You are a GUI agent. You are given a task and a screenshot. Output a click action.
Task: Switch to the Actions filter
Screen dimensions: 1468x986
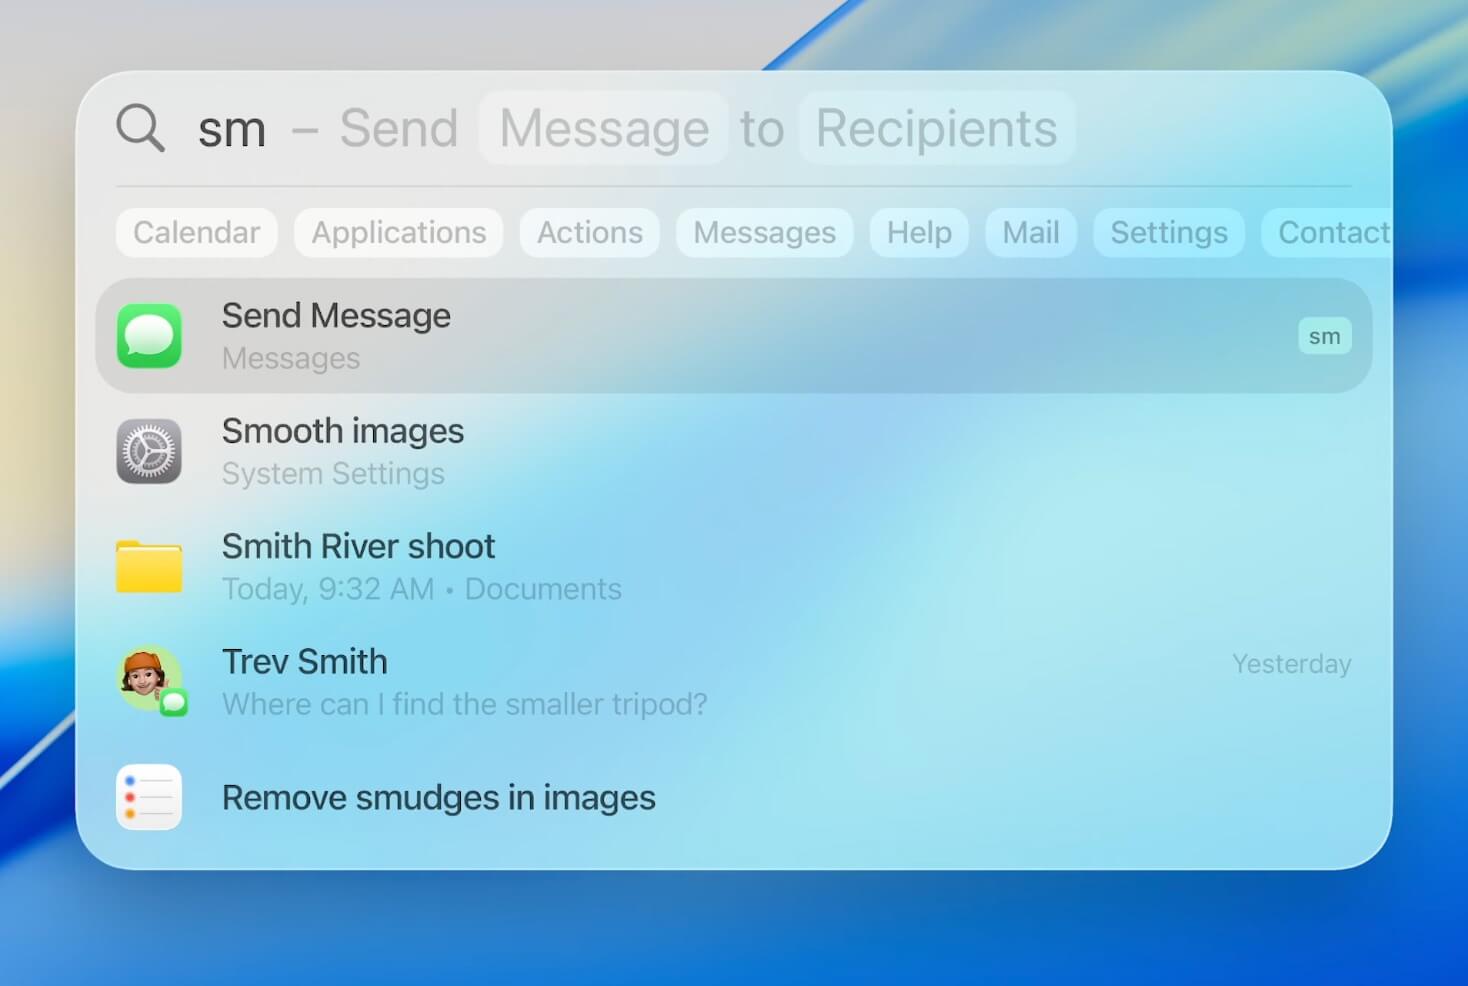click(589, 233)
